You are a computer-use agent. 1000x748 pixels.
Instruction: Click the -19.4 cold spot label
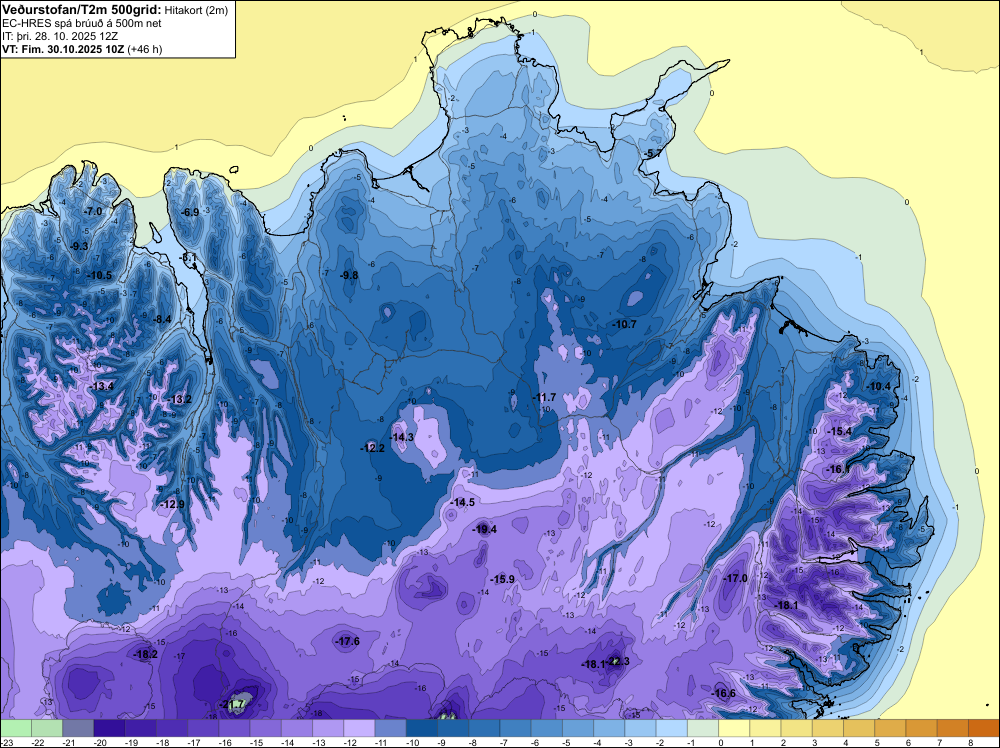coord(484,529)
